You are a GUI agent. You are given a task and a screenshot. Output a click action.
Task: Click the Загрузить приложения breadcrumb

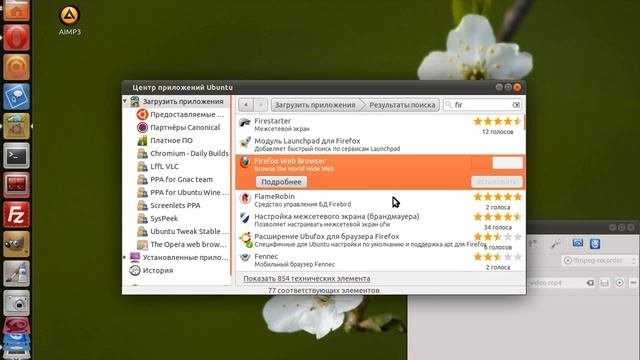315,105
